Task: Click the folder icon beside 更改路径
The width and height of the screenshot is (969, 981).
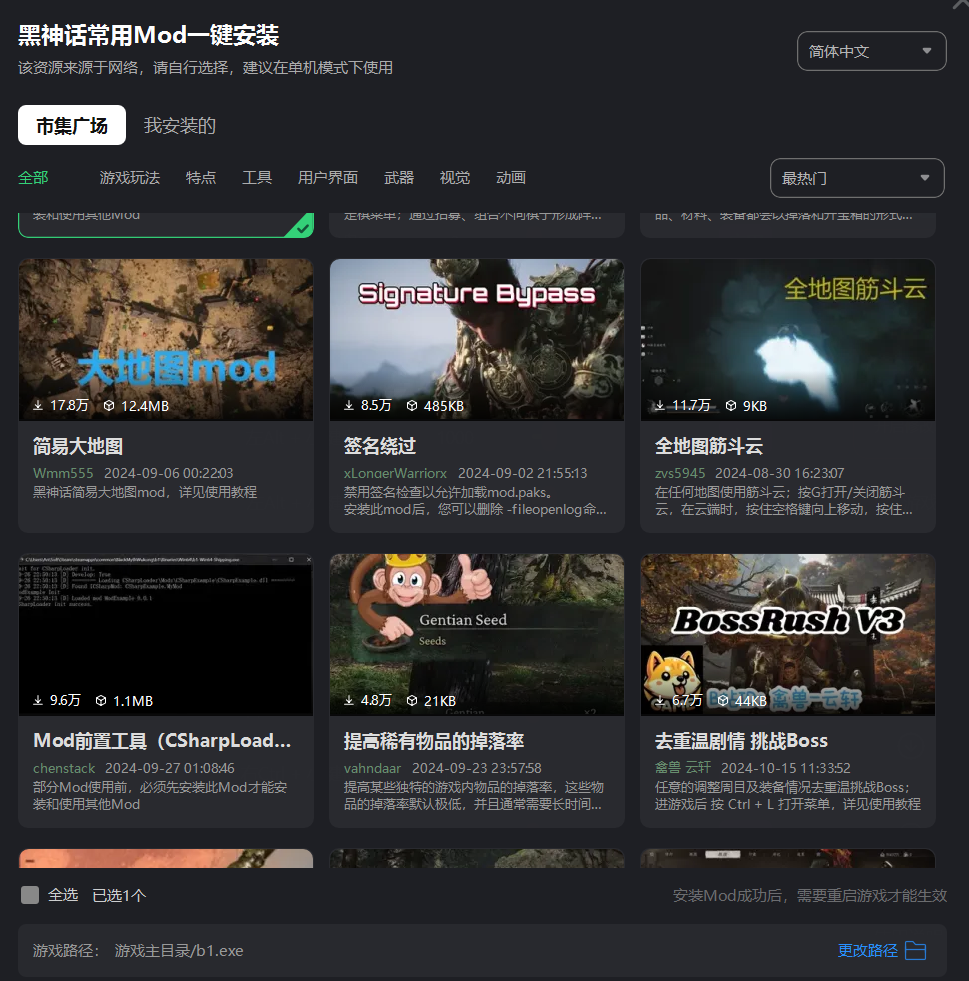Action: [916, 950]
